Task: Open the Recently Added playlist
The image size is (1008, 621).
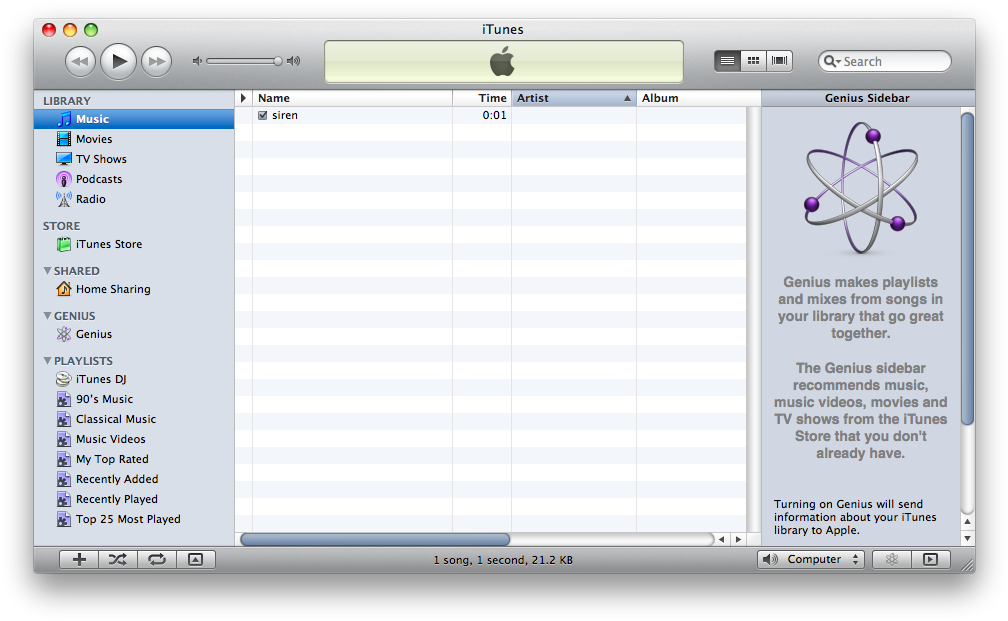Action: 116,479
